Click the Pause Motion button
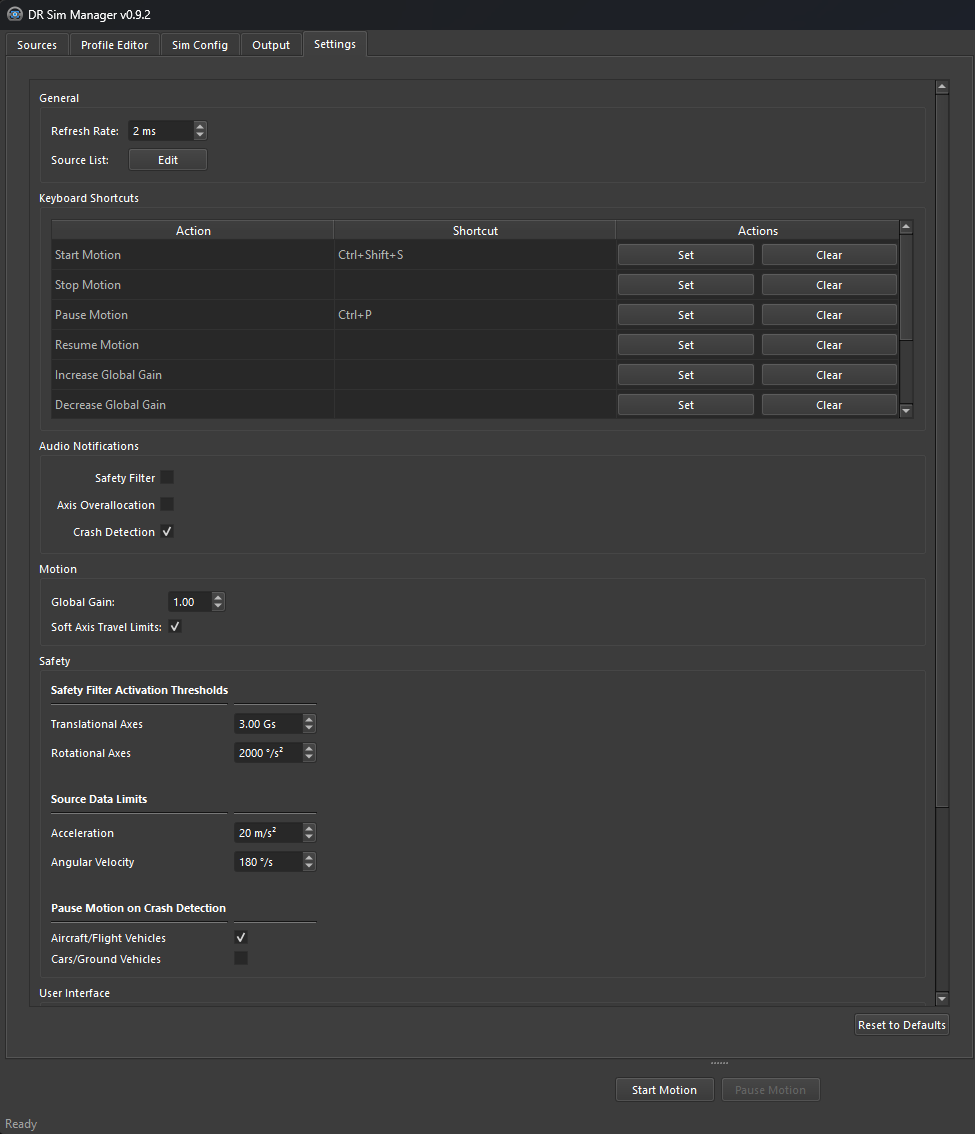 [770, 1090]
